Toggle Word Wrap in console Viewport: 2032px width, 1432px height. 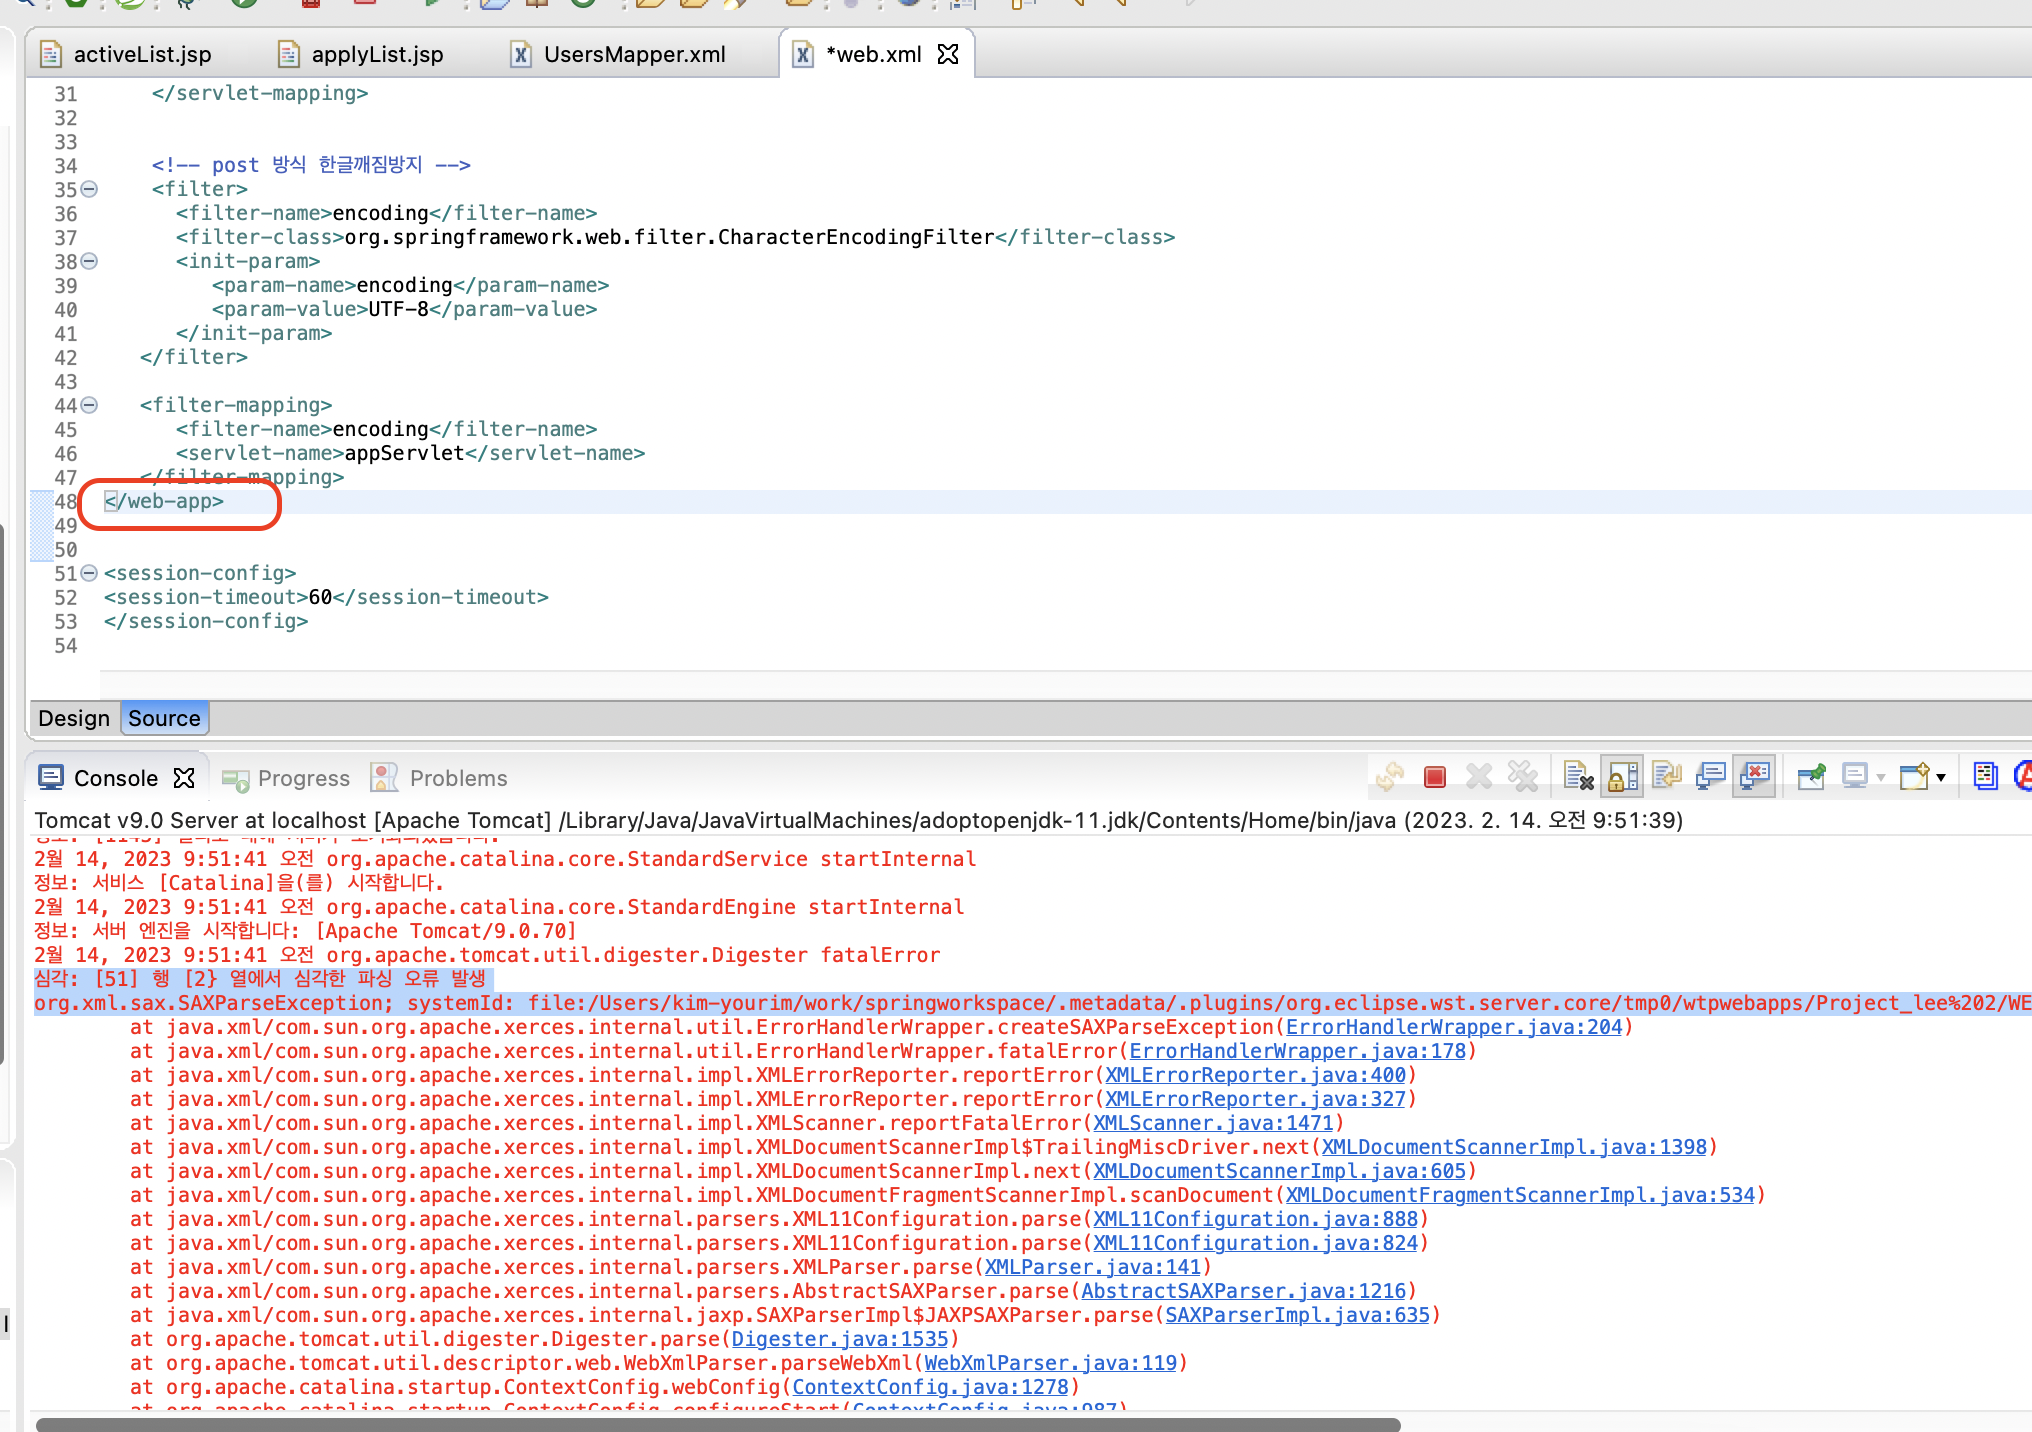(1667, 777)
